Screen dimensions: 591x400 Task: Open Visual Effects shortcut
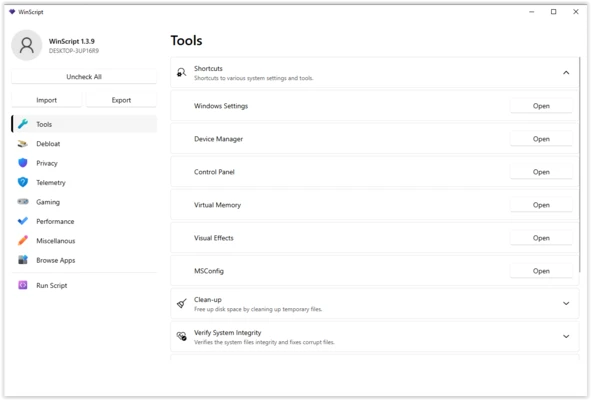[541, 238]
